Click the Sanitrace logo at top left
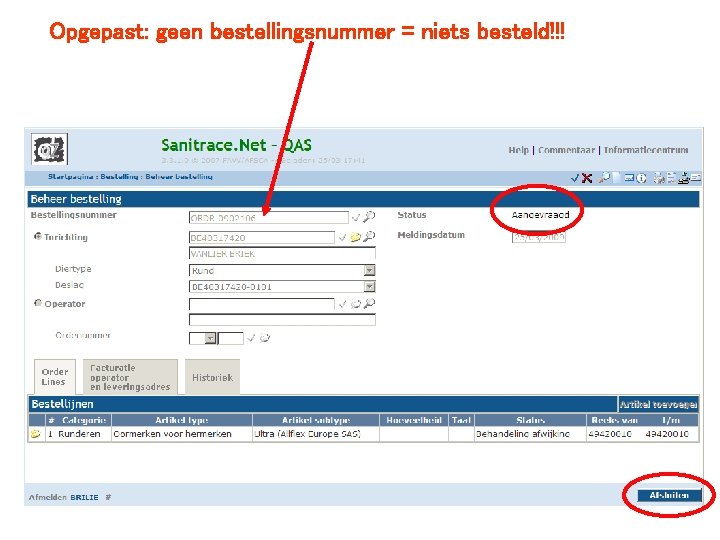The image size is (720, 540). click(x=50, y=149)
